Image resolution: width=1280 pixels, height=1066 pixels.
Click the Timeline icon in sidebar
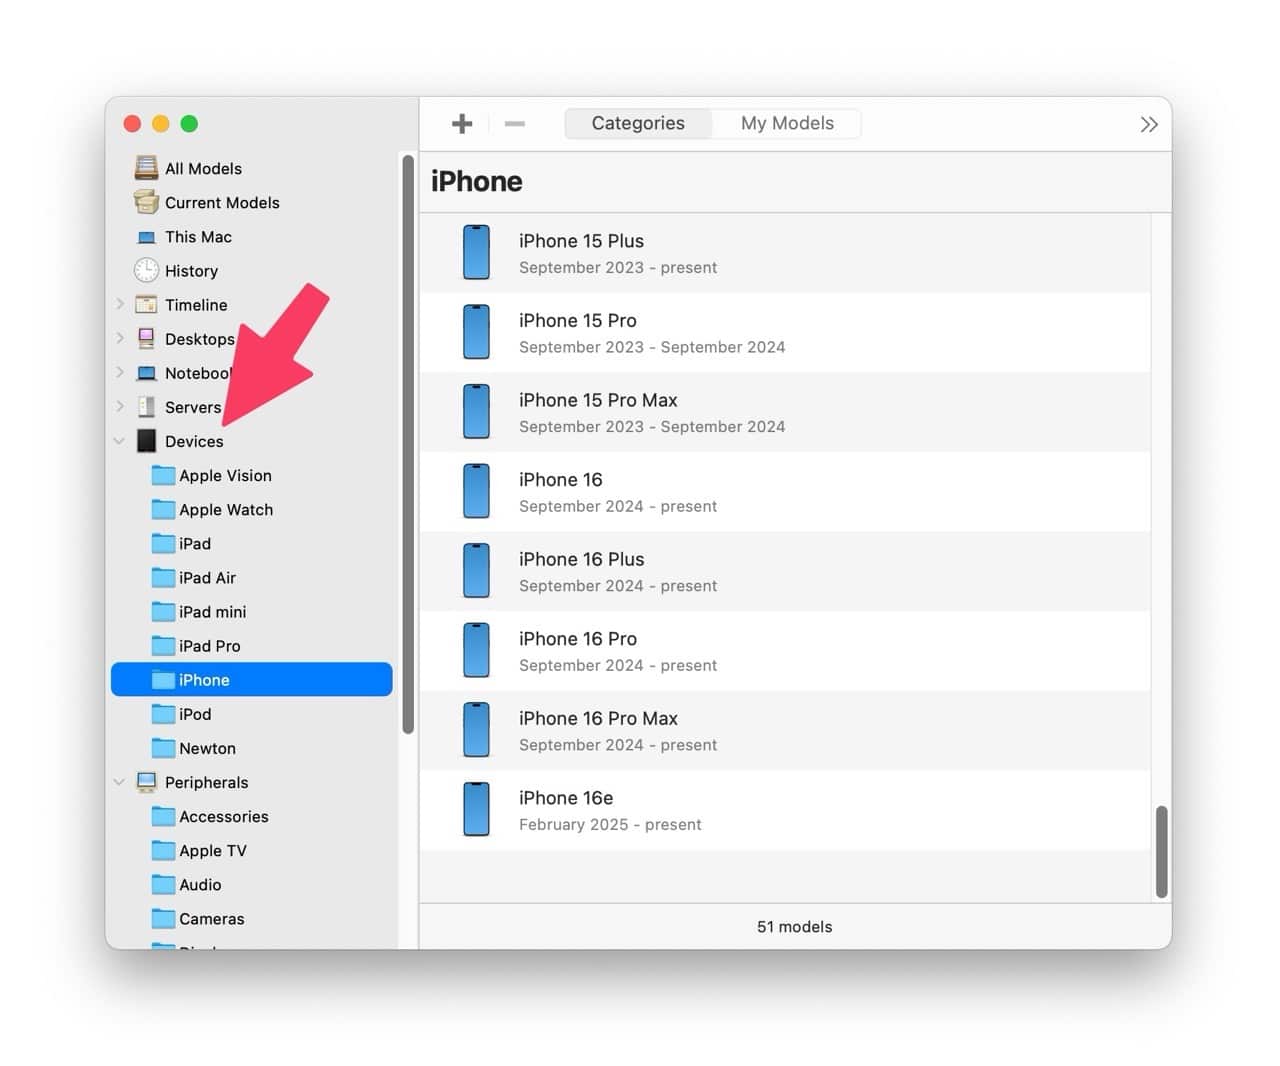147,305
